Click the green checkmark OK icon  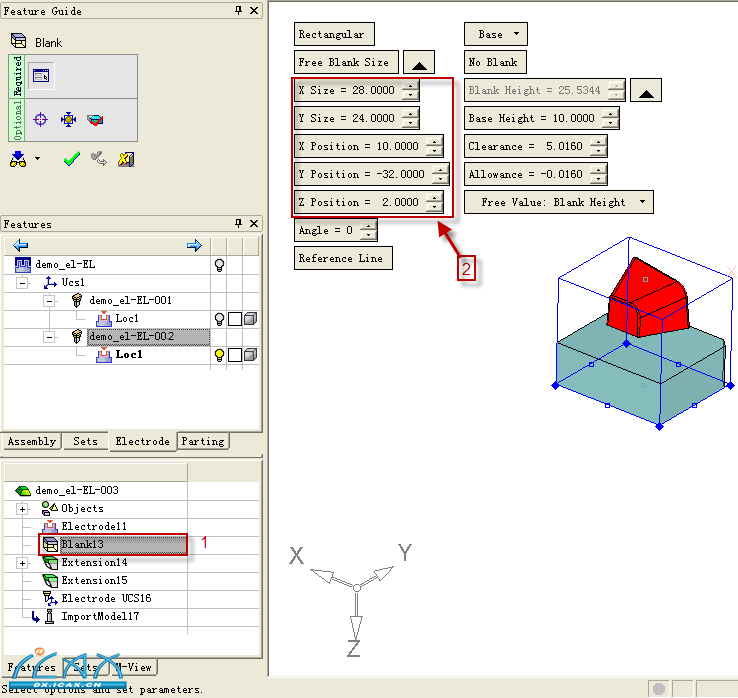pos(71,159)
